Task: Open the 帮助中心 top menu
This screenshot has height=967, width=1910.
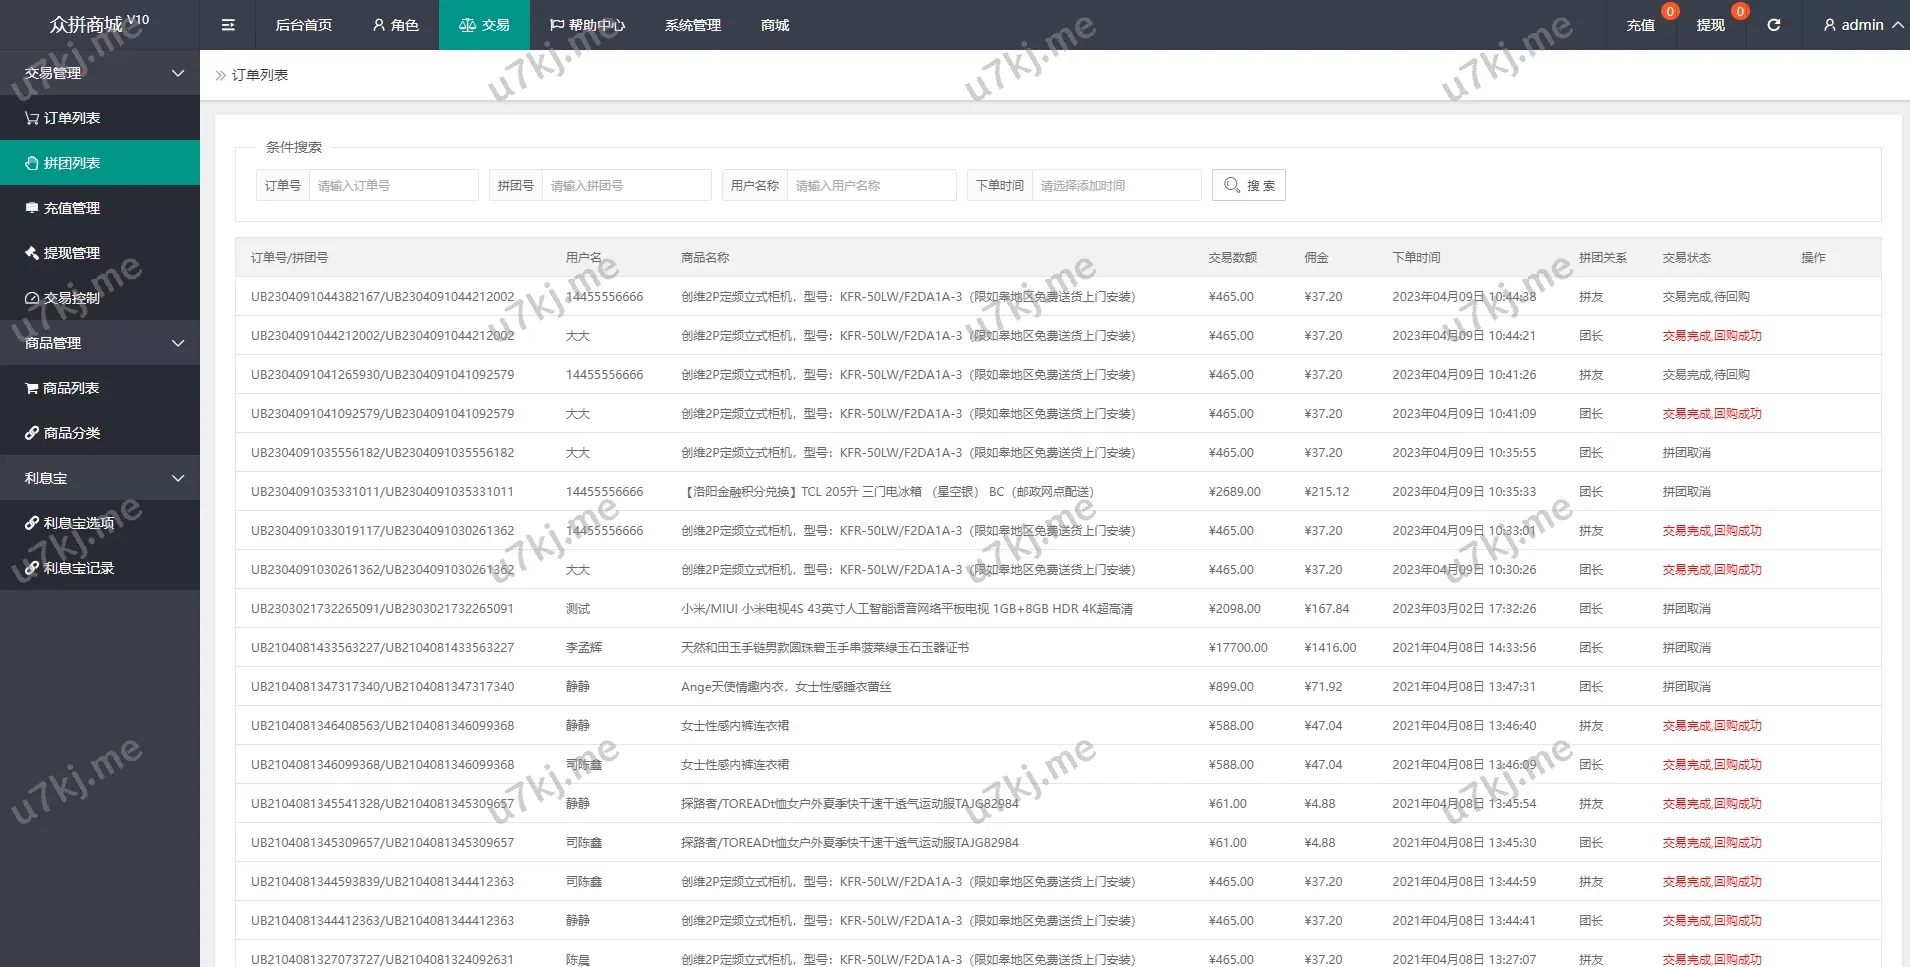Action: (587, 25)
